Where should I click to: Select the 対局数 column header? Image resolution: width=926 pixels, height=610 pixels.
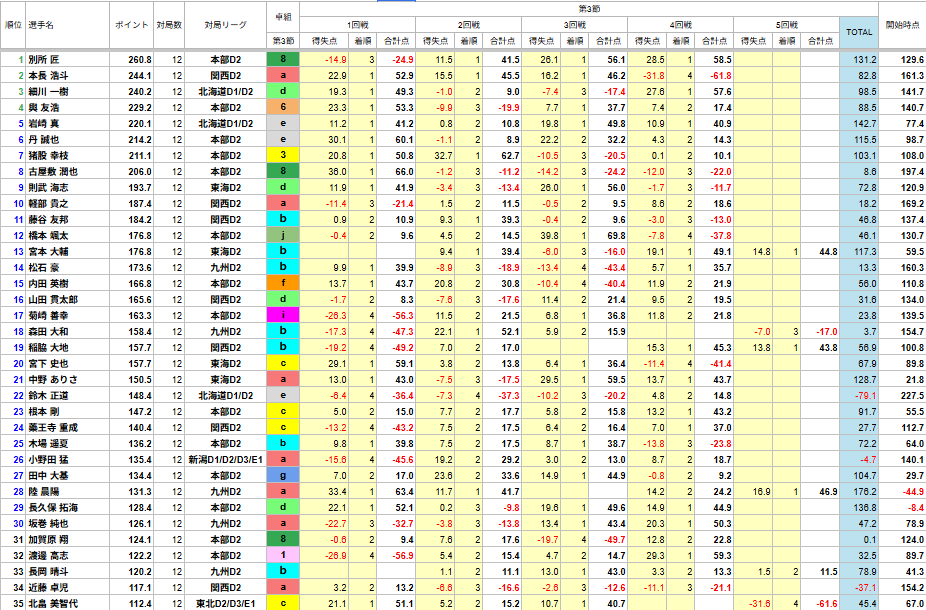tap(169, 25)
